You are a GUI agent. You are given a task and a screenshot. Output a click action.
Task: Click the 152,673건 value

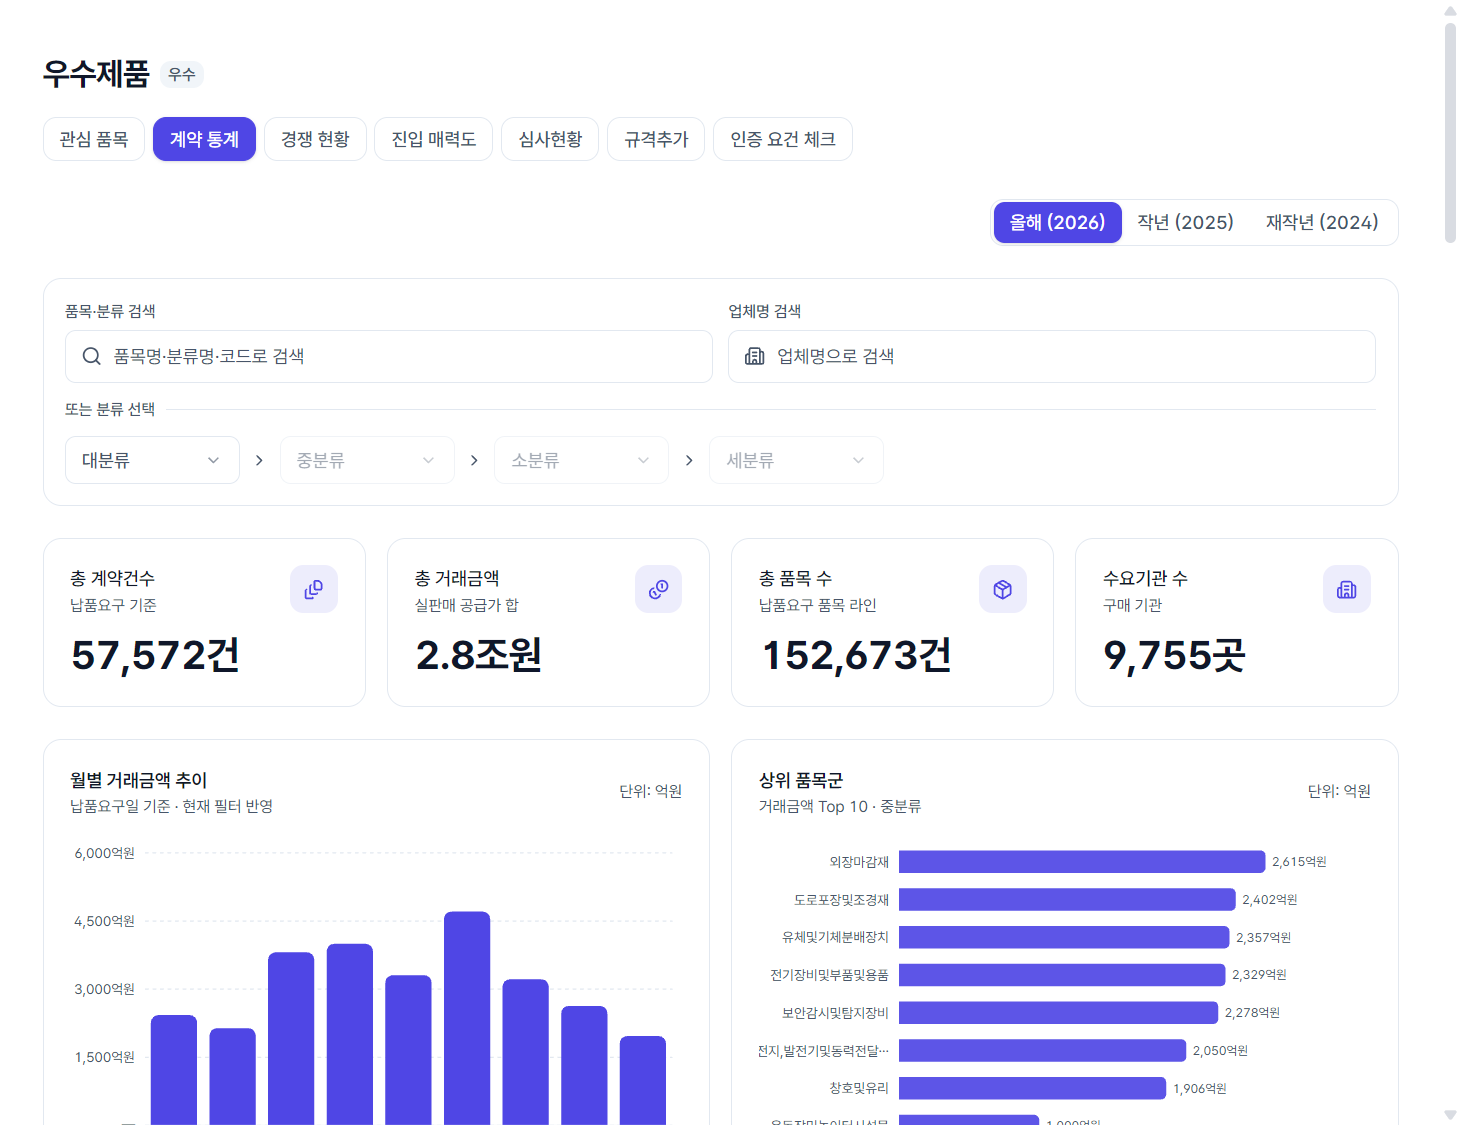coord(857,656)
